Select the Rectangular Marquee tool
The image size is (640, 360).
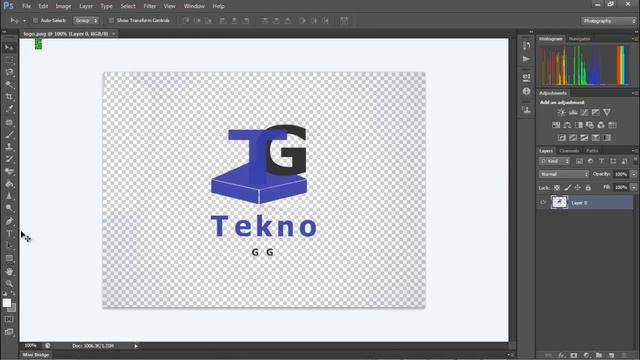(x=9, y=60)
